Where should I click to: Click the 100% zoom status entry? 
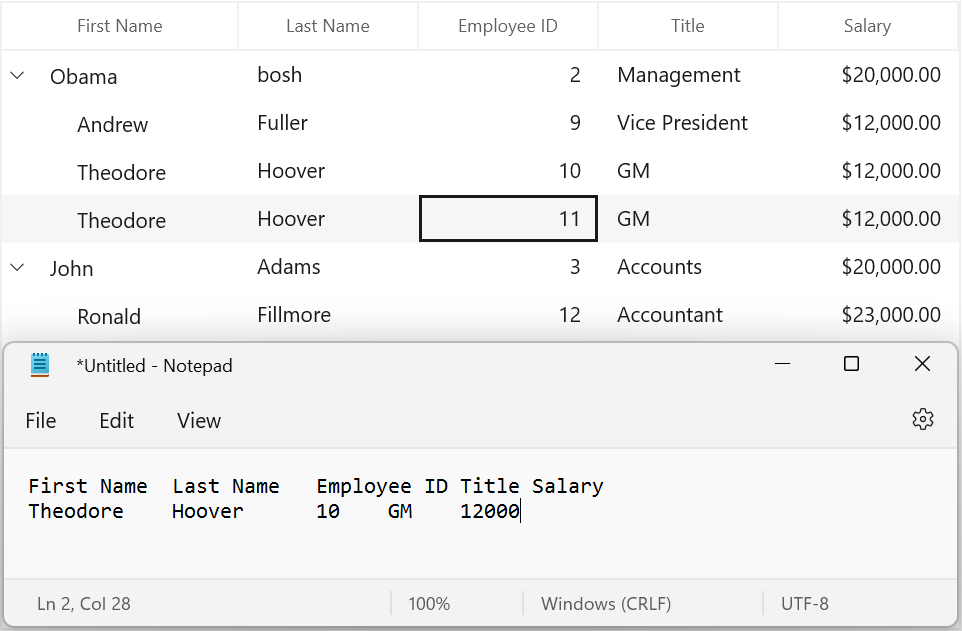429,603
